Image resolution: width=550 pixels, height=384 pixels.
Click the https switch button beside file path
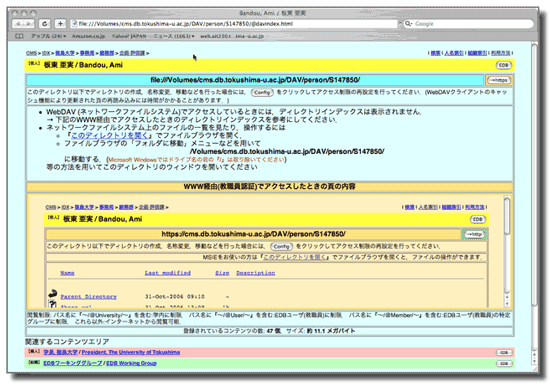click(499, 80)
